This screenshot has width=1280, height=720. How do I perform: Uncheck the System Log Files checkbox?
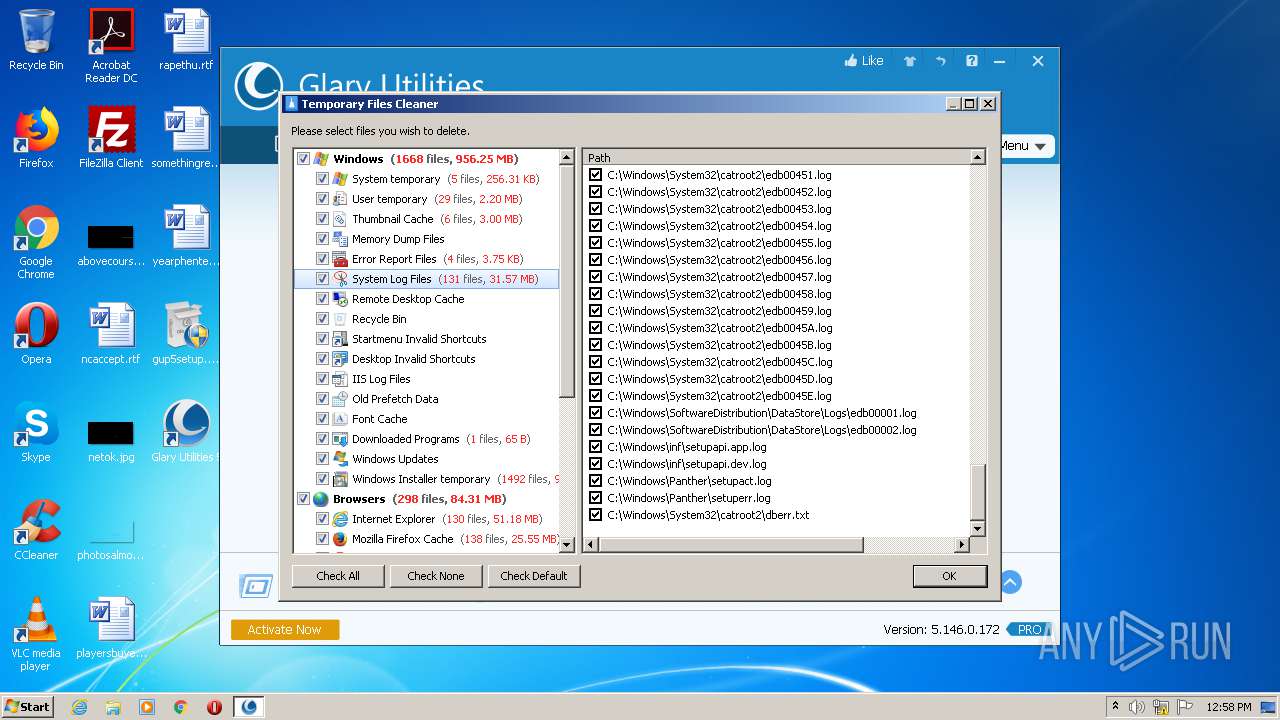pyautogui.click(x=322, y=279)
